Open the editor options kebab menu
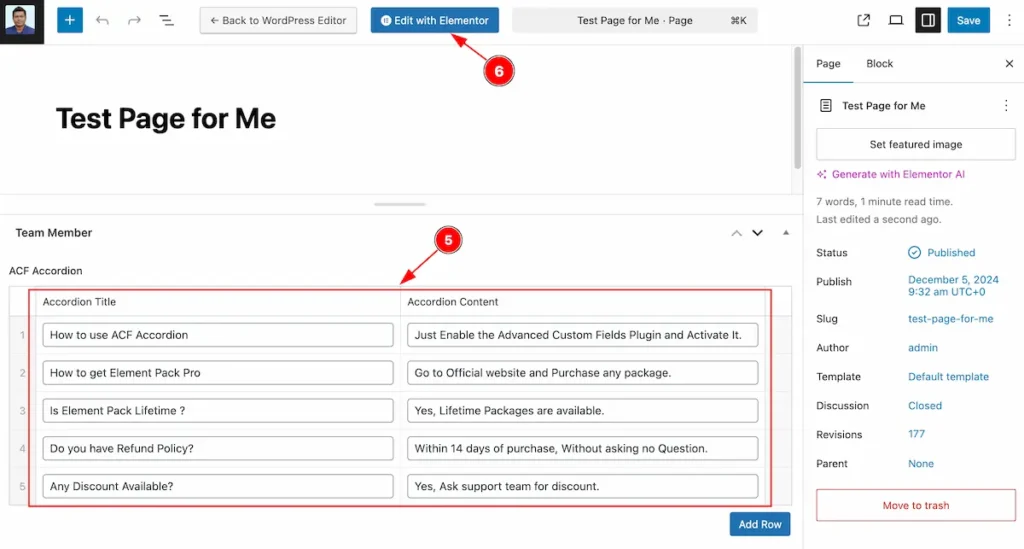Image resolution: width=1024 pixels, height=549 pixels. coord(1009,20)
